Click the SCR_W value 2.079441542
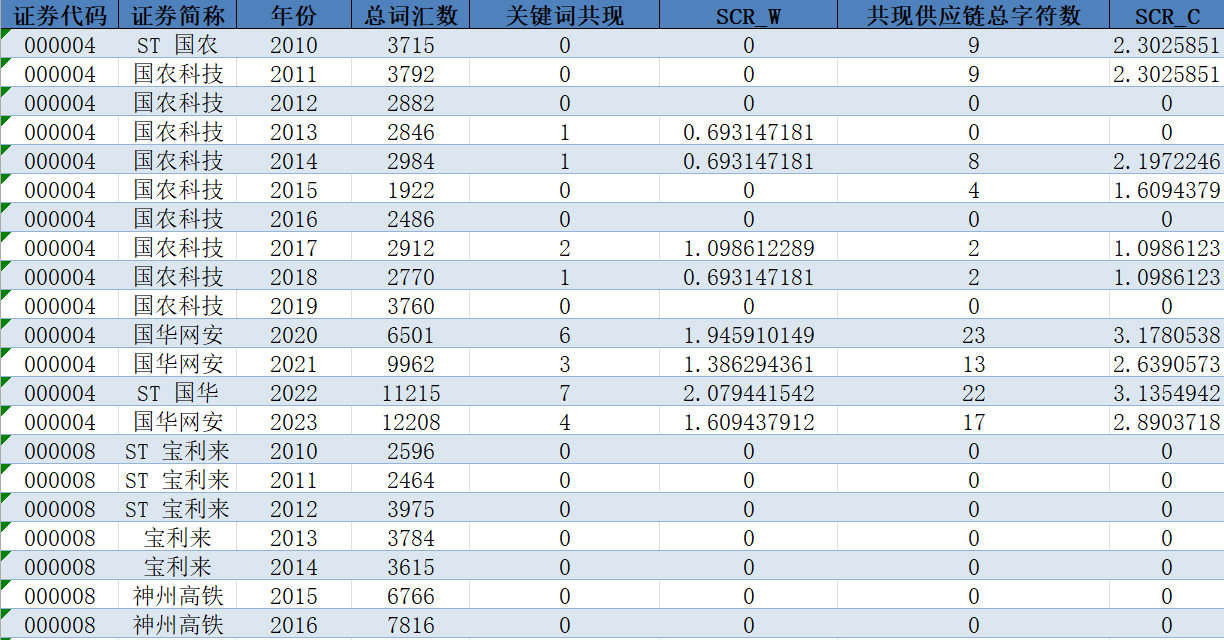1224x640 pixels. coord(749,393)
